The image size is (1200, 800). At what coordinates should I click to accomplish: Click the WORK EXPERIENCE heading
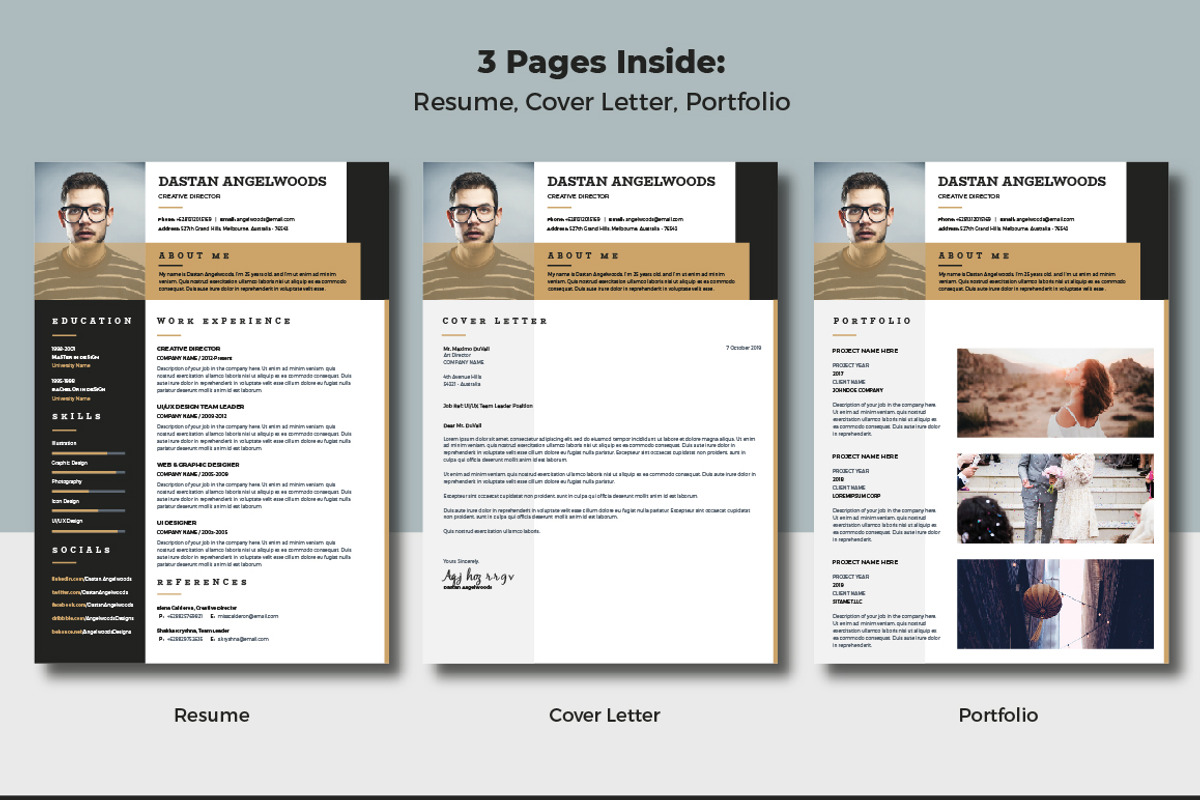pos(224,321)
